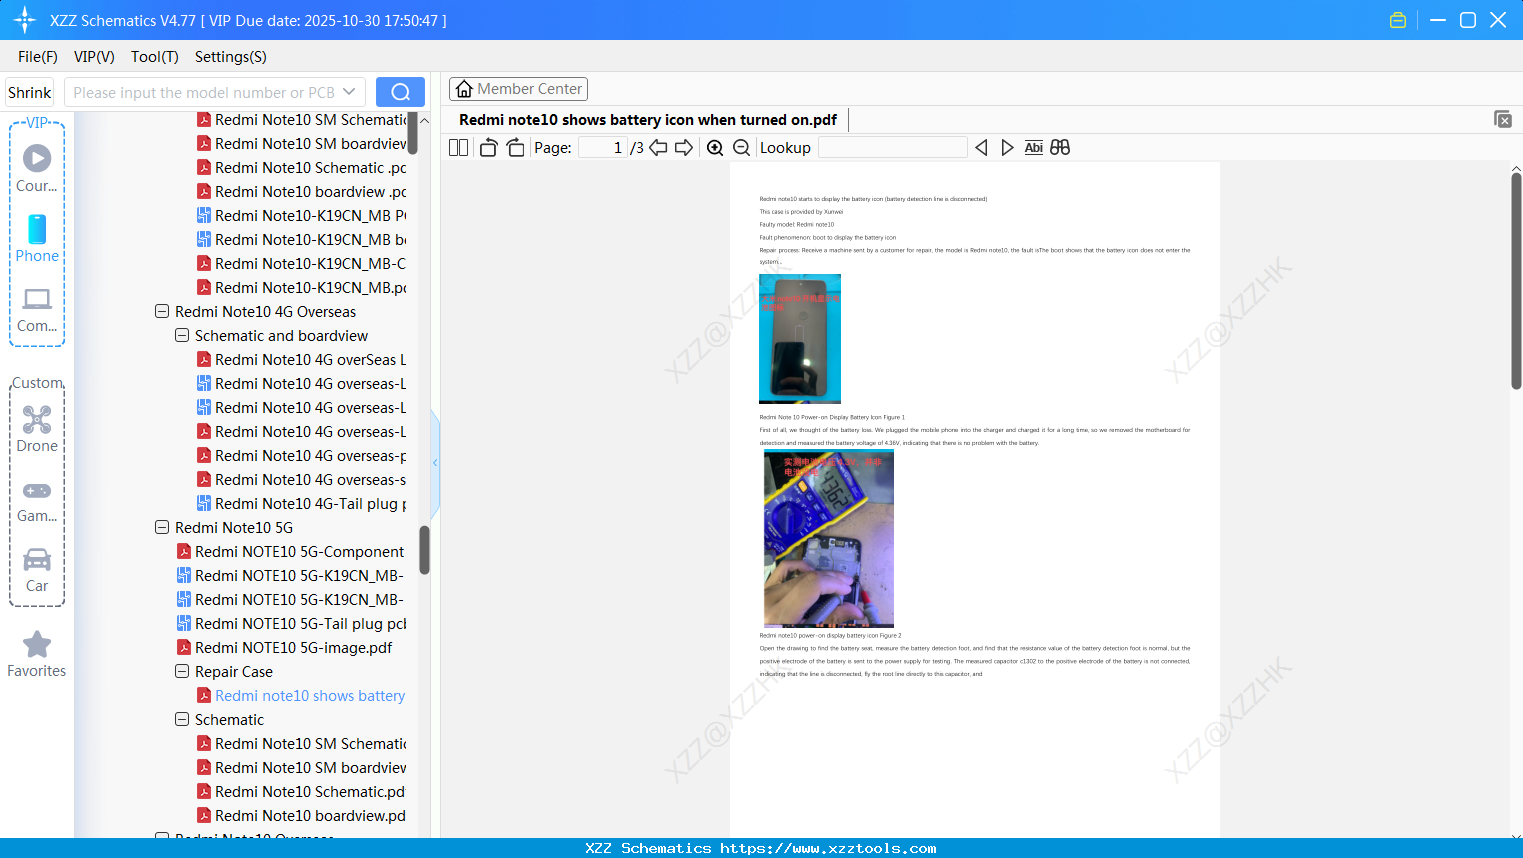Click the multimeter measurement photo in PDF

(829, 538)
